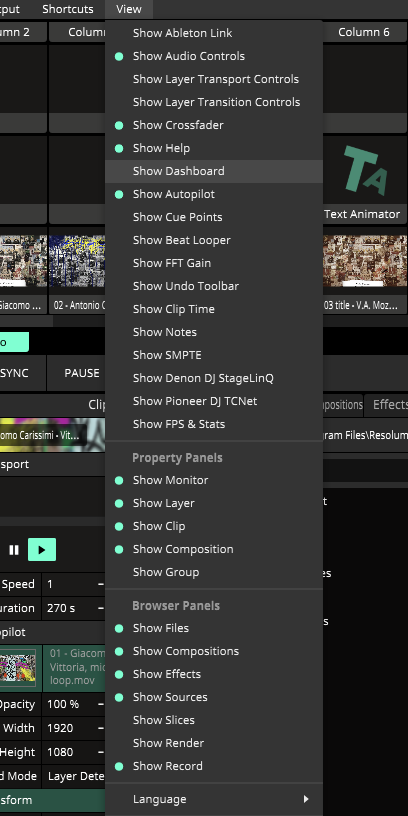Click the green play forward button

coord(42,550)
